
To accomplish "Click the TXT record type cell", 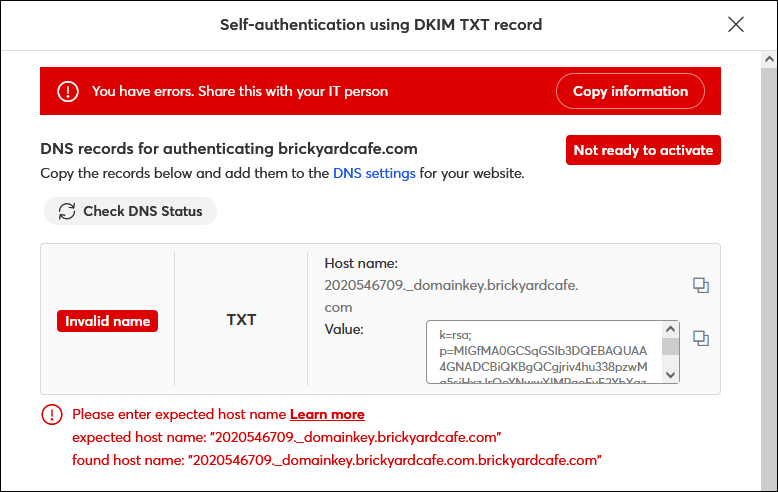I will (x=241, y=319).
